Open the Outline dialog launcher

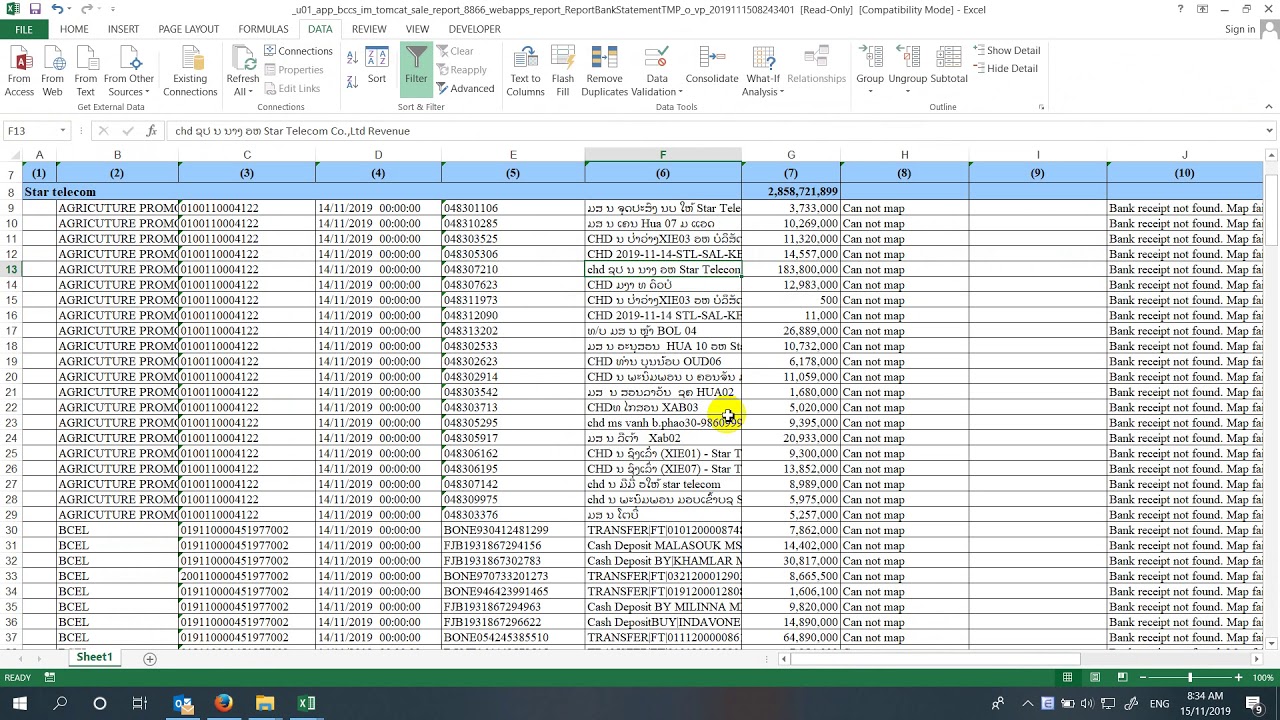1041,107
